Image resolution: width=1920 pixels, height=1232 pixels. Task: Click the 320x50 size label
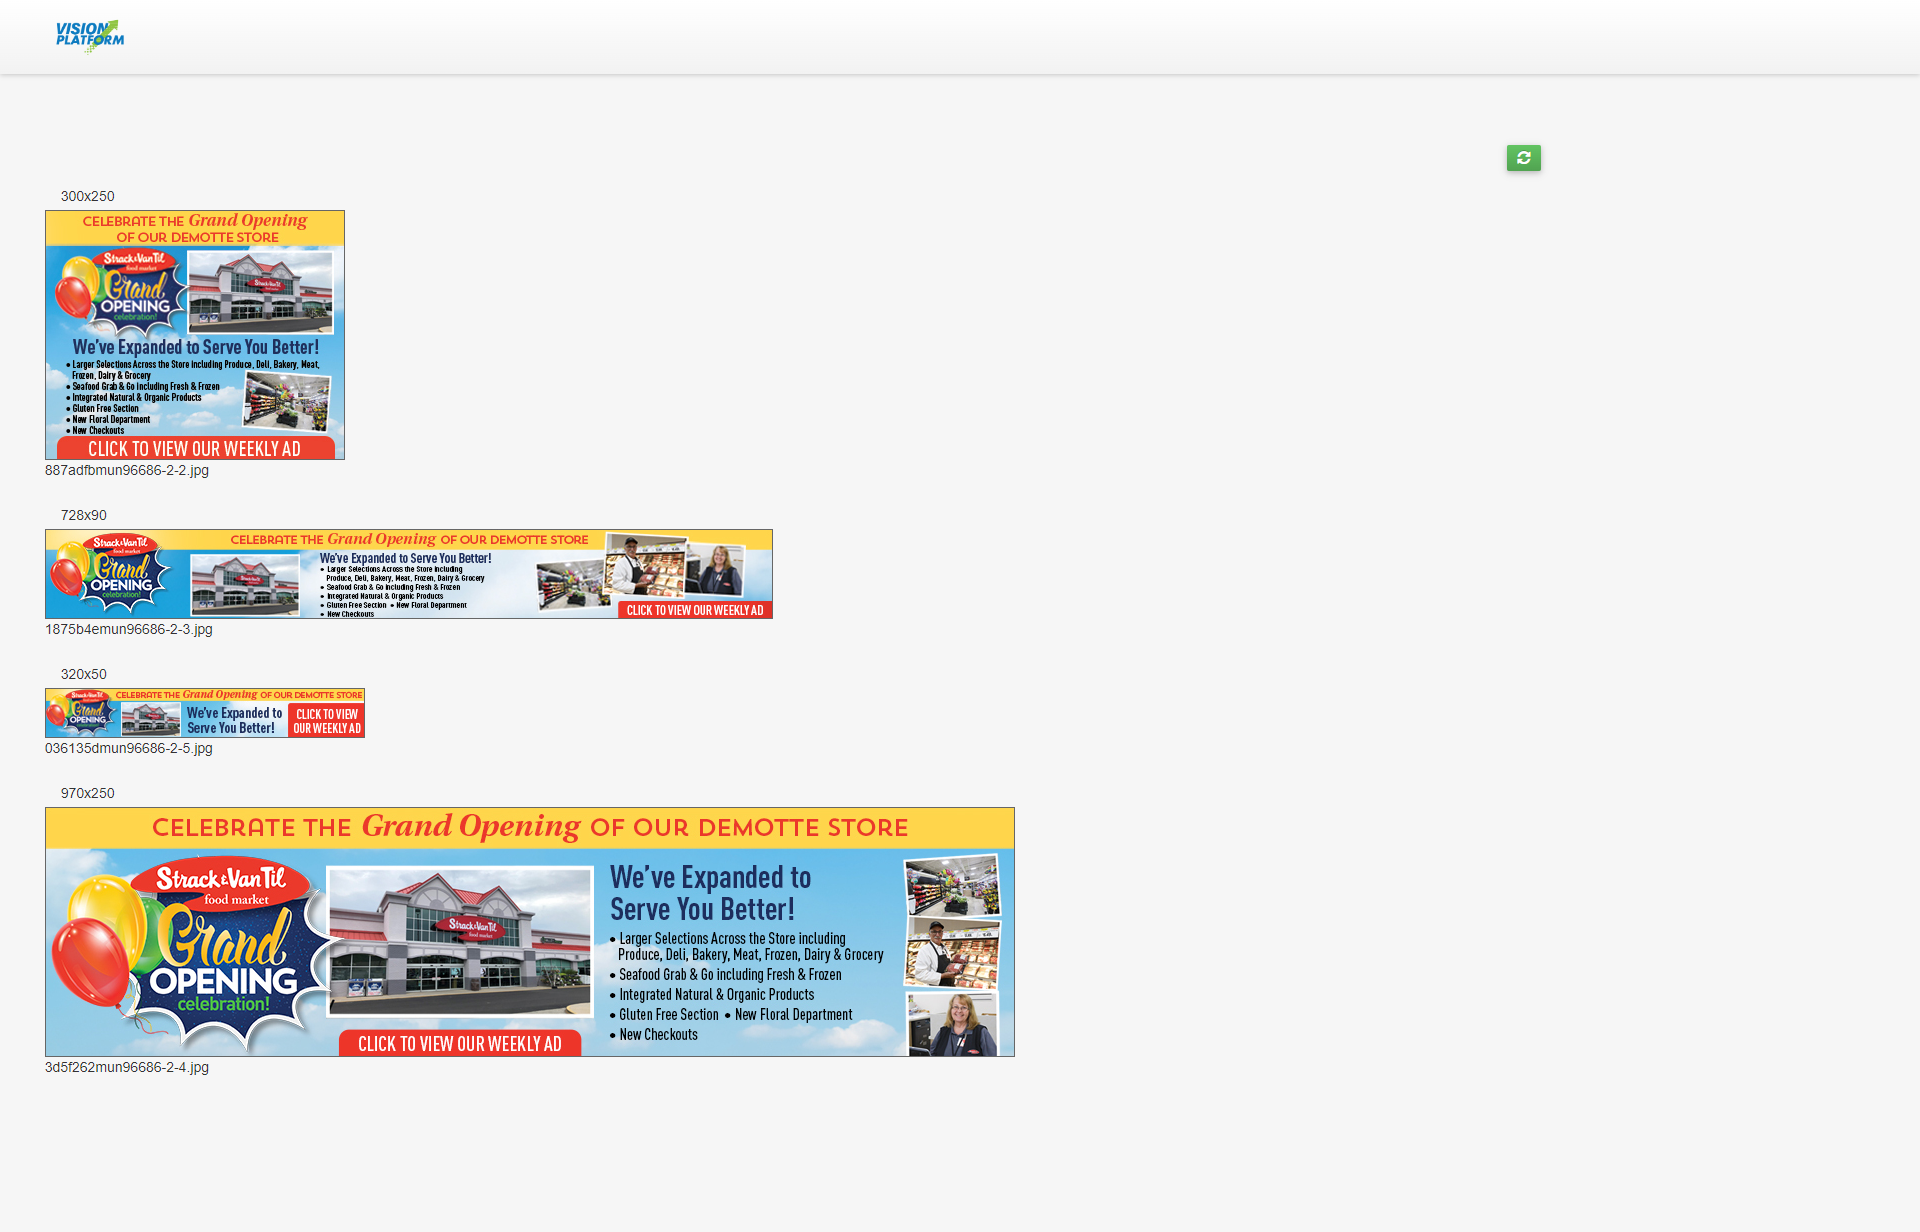click(84, 674)
